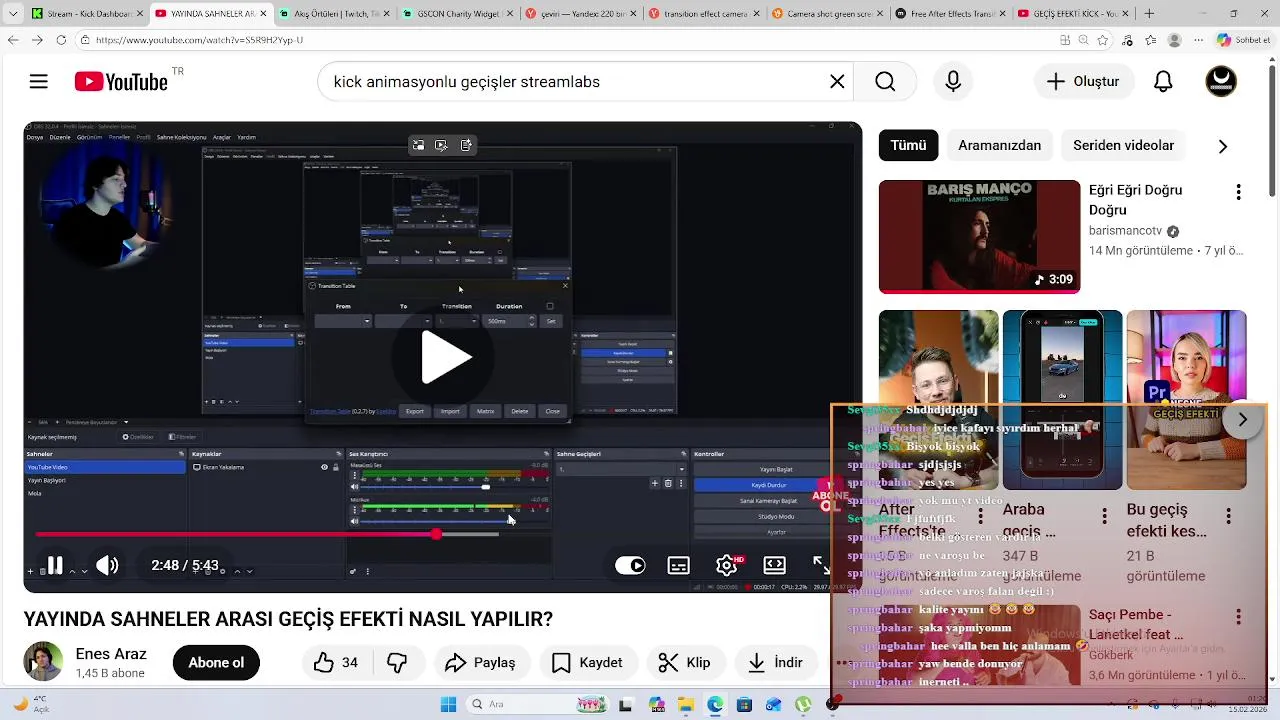Open the Windows Start menu

click(448, 704)
